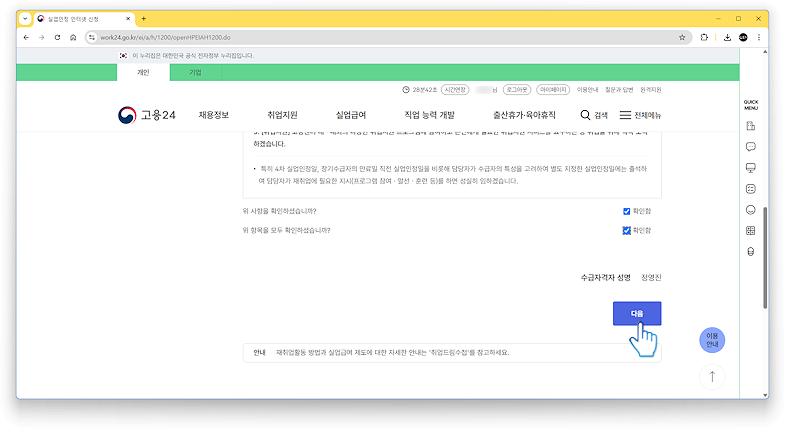Click the 고용24 logo
The height and width of the screenshot is (429, 785).
point(147,115)
